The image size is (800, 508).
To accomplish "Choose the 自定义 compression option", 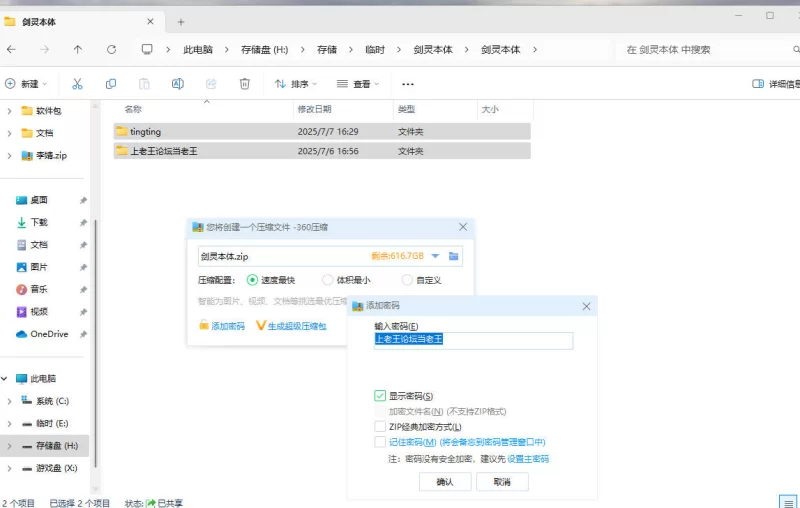I will click(x=407, y=280).
